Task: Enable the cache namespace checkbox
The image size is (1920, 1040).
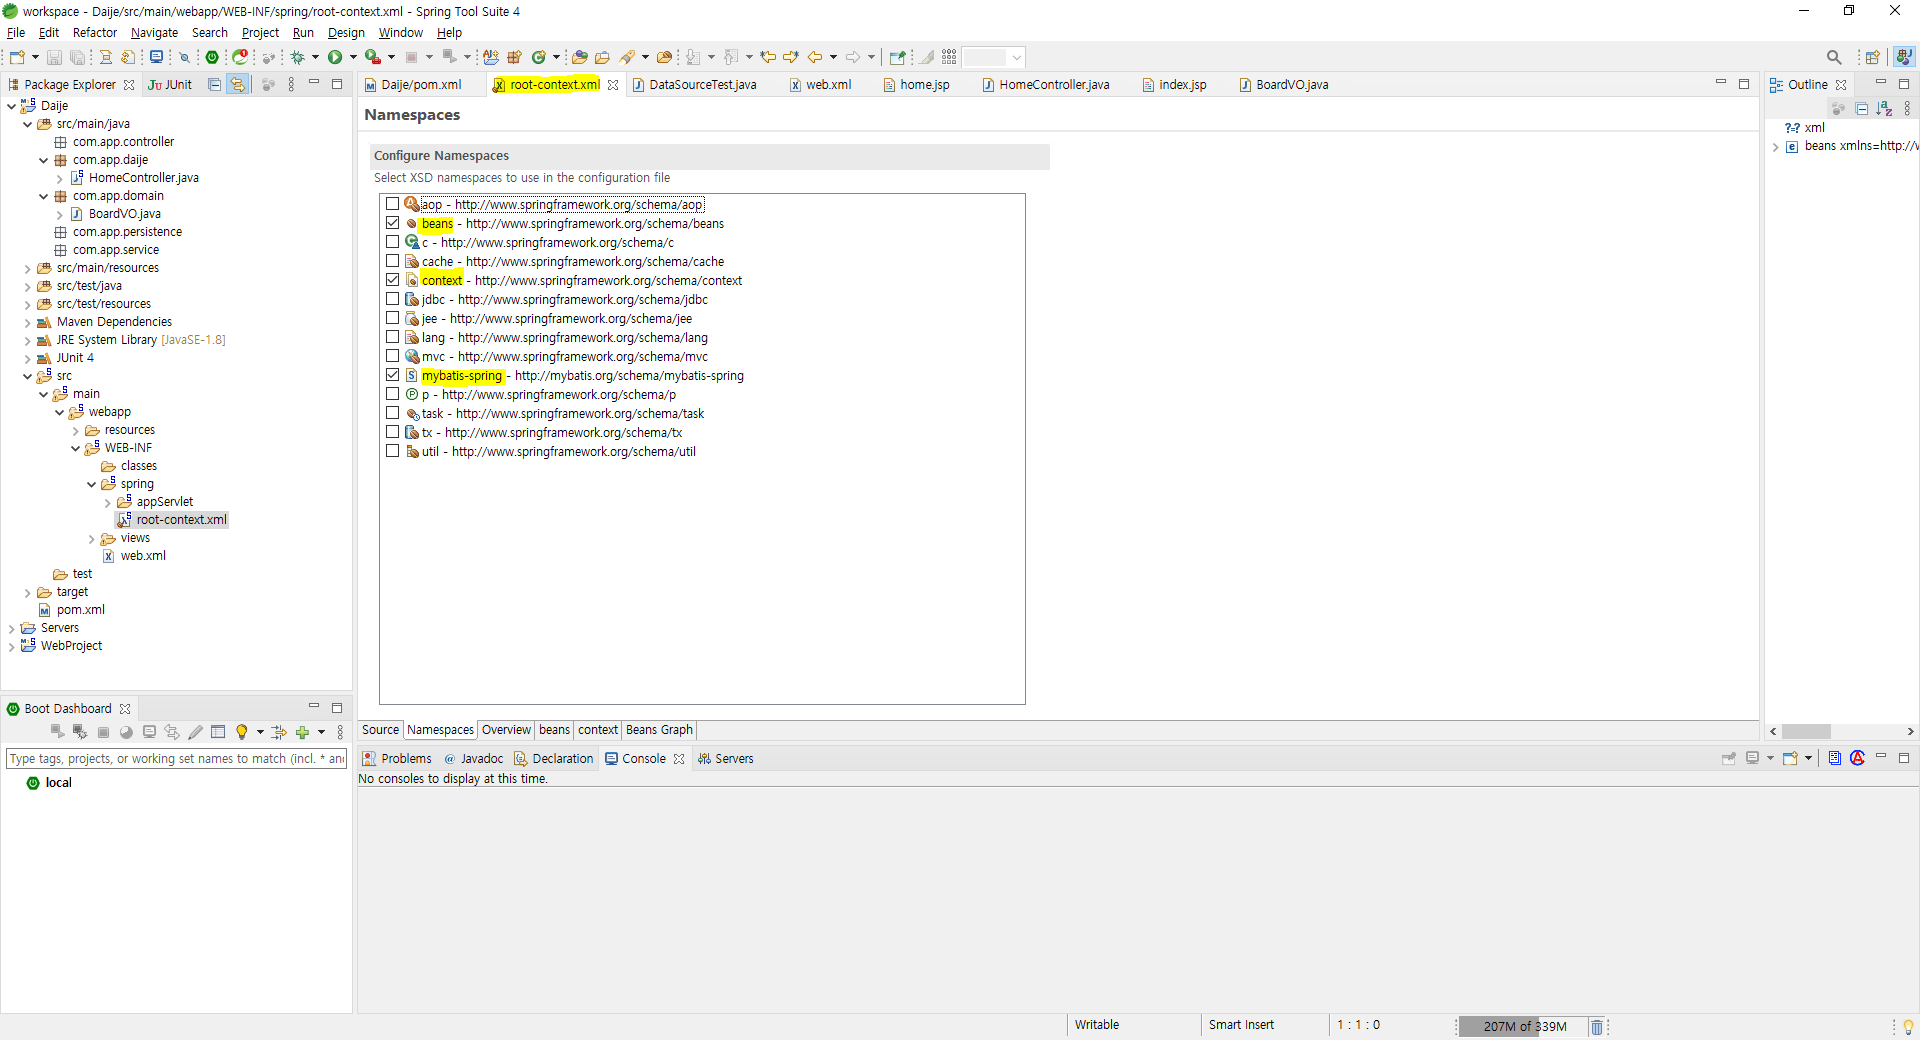Action: [x=393, y=261]
